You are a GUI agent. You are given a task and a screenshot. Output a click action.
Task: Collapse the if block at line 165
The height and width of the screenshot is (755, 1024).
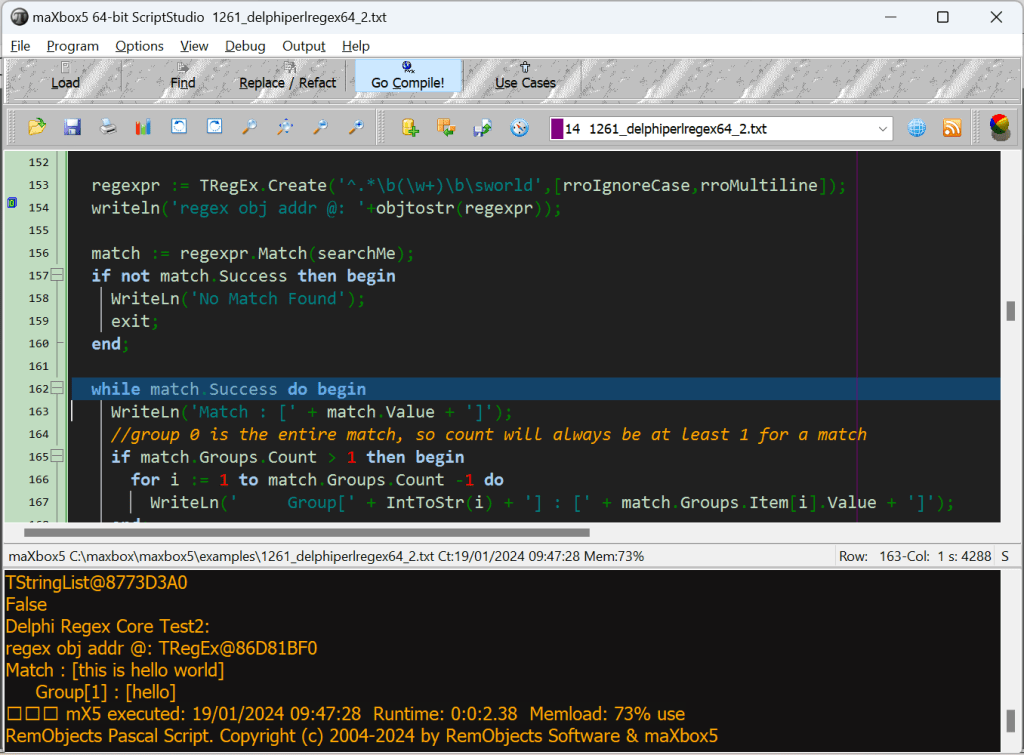58,457
